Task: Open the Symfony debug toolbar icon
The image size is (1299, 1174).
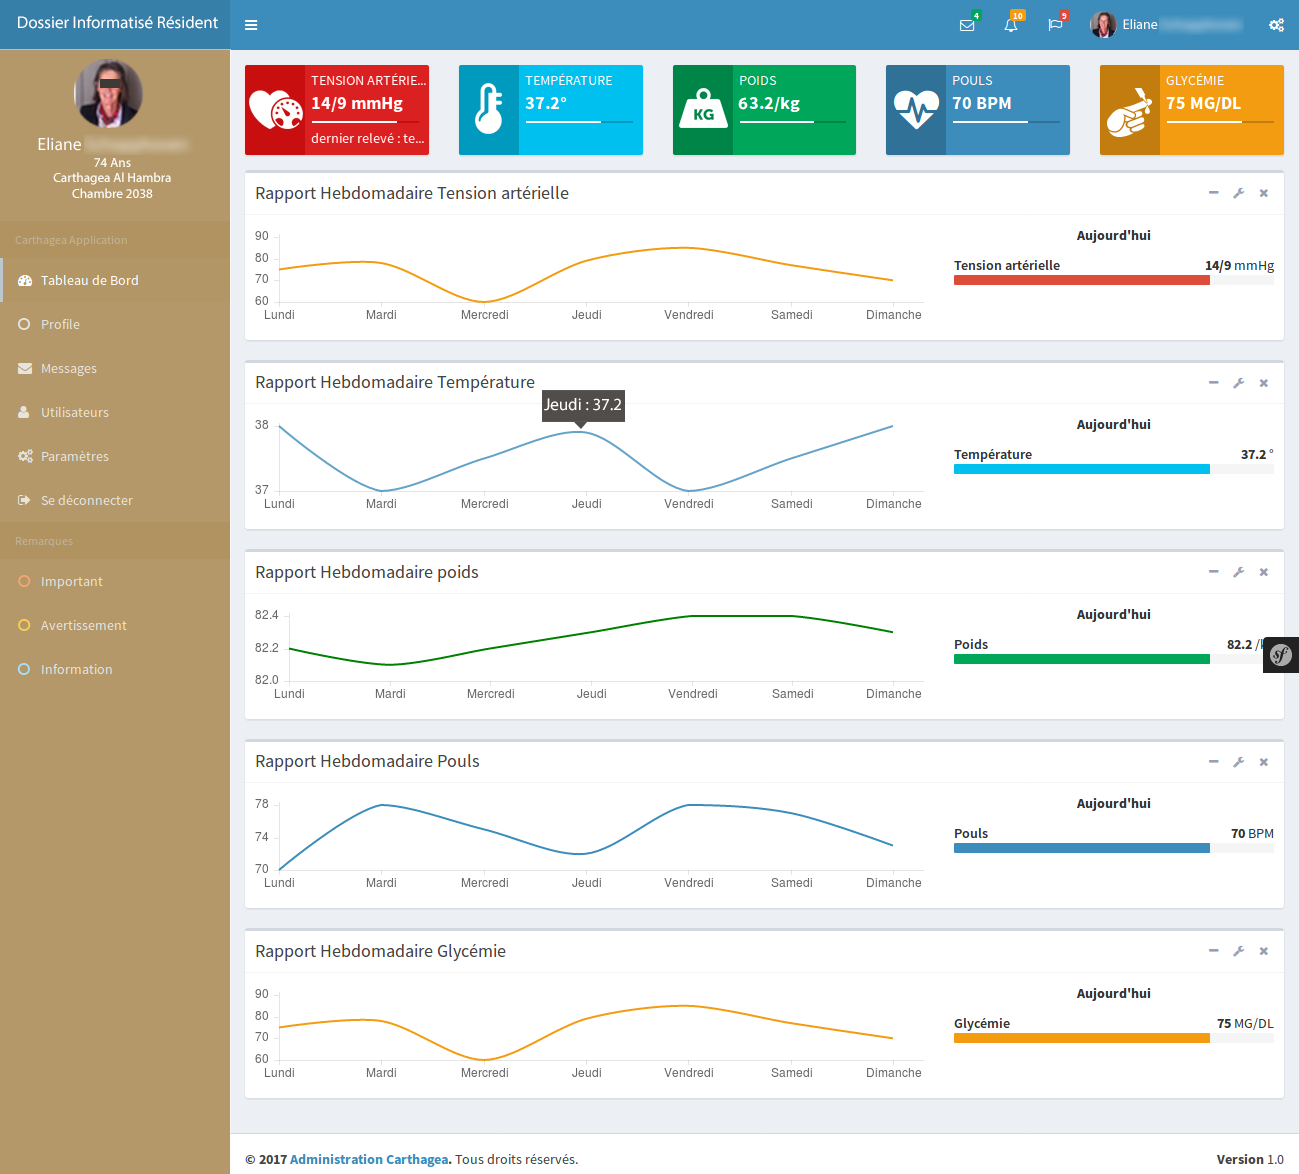Action: tap(1281, 655)
